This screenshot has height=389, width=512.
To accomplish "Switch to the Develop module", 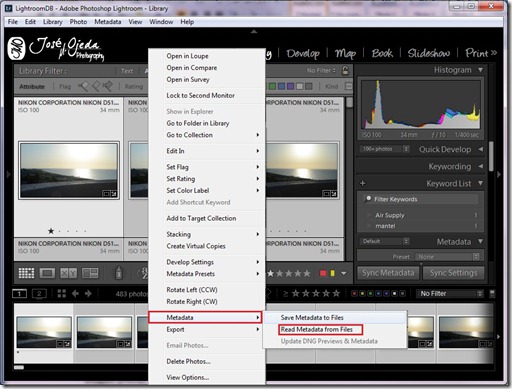I will coord(303,53).
